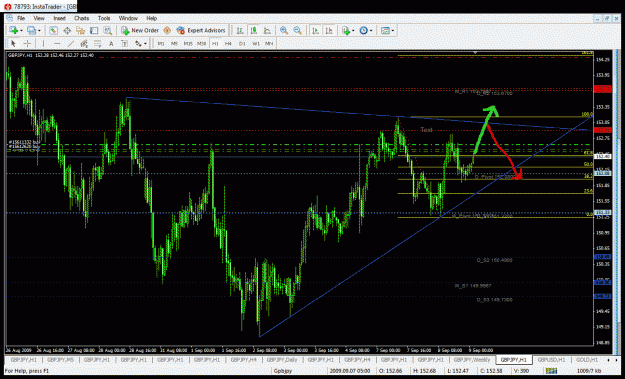Select the Text tool (A)
Screen dimensions: 625x379
click(111, 43)
